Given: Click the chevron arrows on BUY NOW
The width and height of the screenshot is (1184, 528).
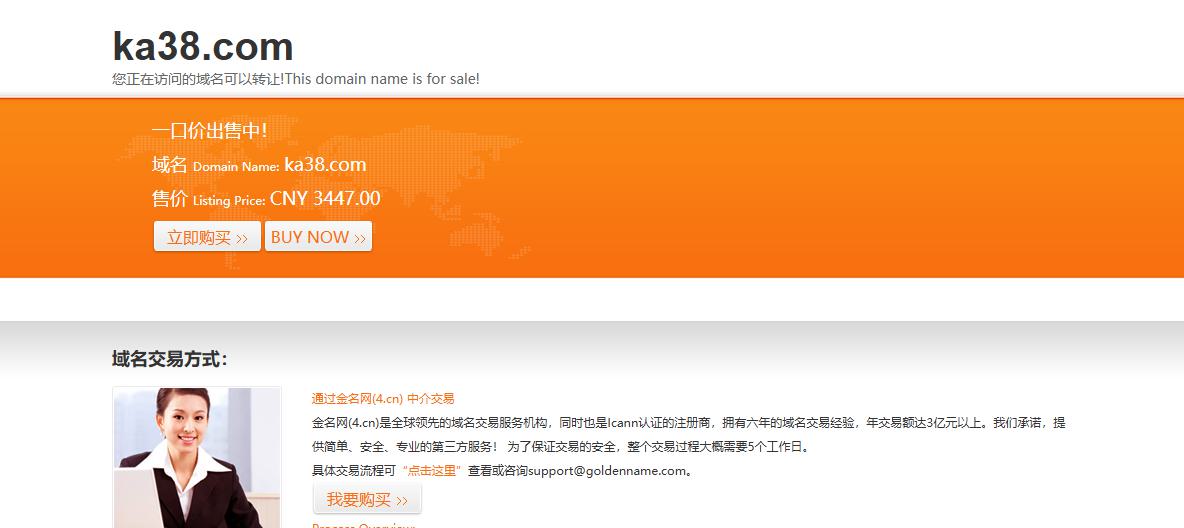Looking at the screenshot, I should (x=360, y=239).
